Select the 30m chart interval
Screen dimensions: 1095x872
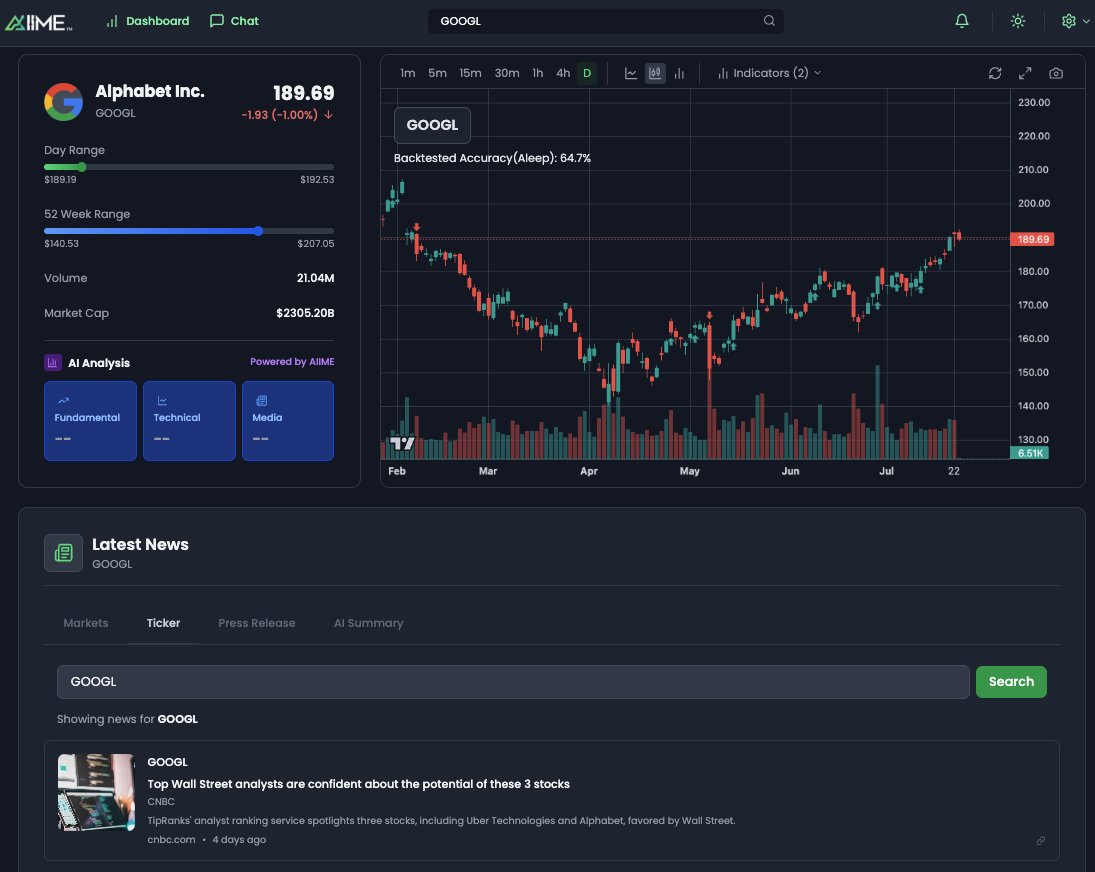(507, 73)
